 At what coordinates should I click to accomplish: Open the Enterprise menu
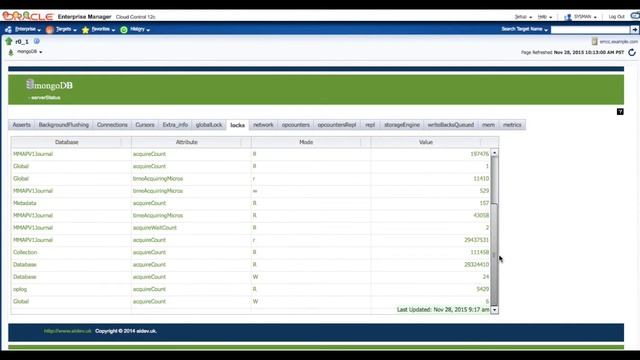pyautogui.click(x=28, y=29)
